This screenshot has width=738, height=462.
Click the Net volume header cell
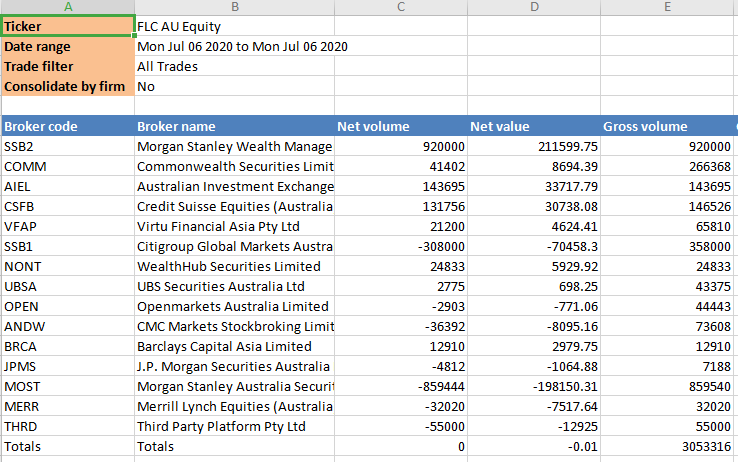click(x=401, y=126)
